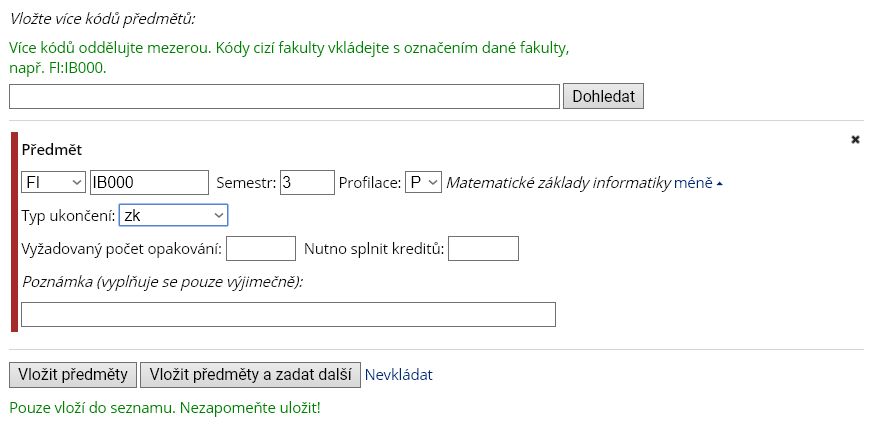Open the FI faculty dropdown
This screenshot has width=875, height=427.
tap(53, 183)
